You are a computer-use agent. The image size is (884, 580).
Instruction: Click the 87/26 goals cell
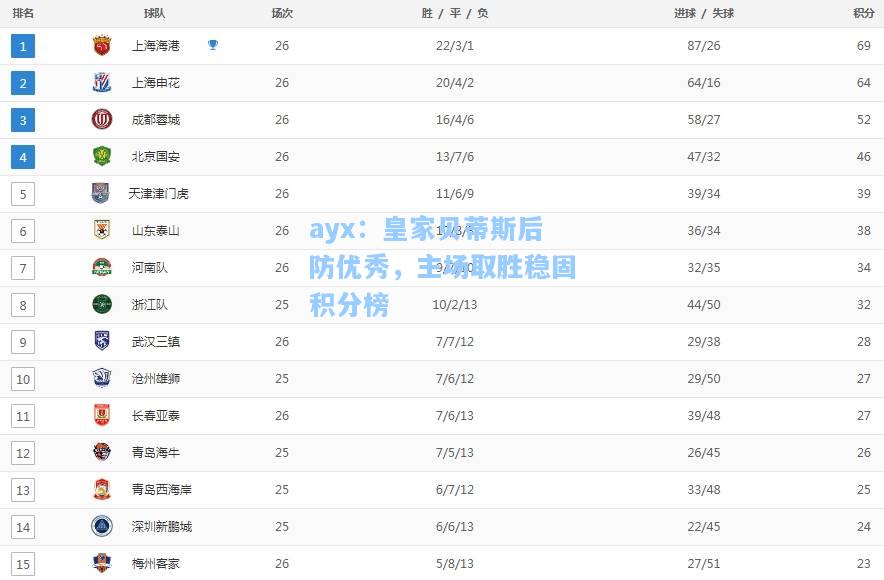coord(704,46)
